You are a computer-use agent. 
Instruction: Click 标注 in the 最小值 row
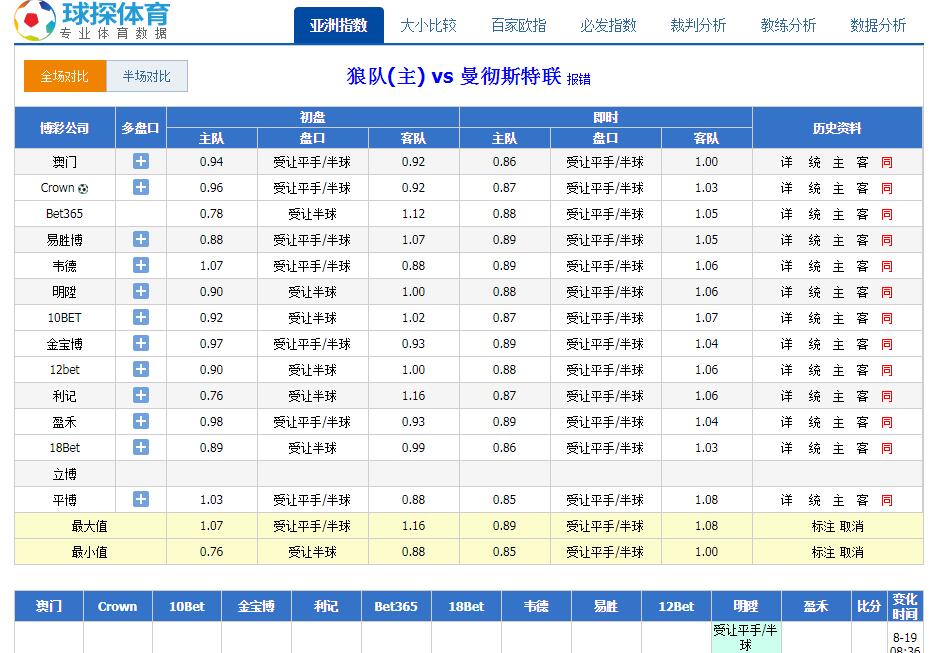point(823,552)
